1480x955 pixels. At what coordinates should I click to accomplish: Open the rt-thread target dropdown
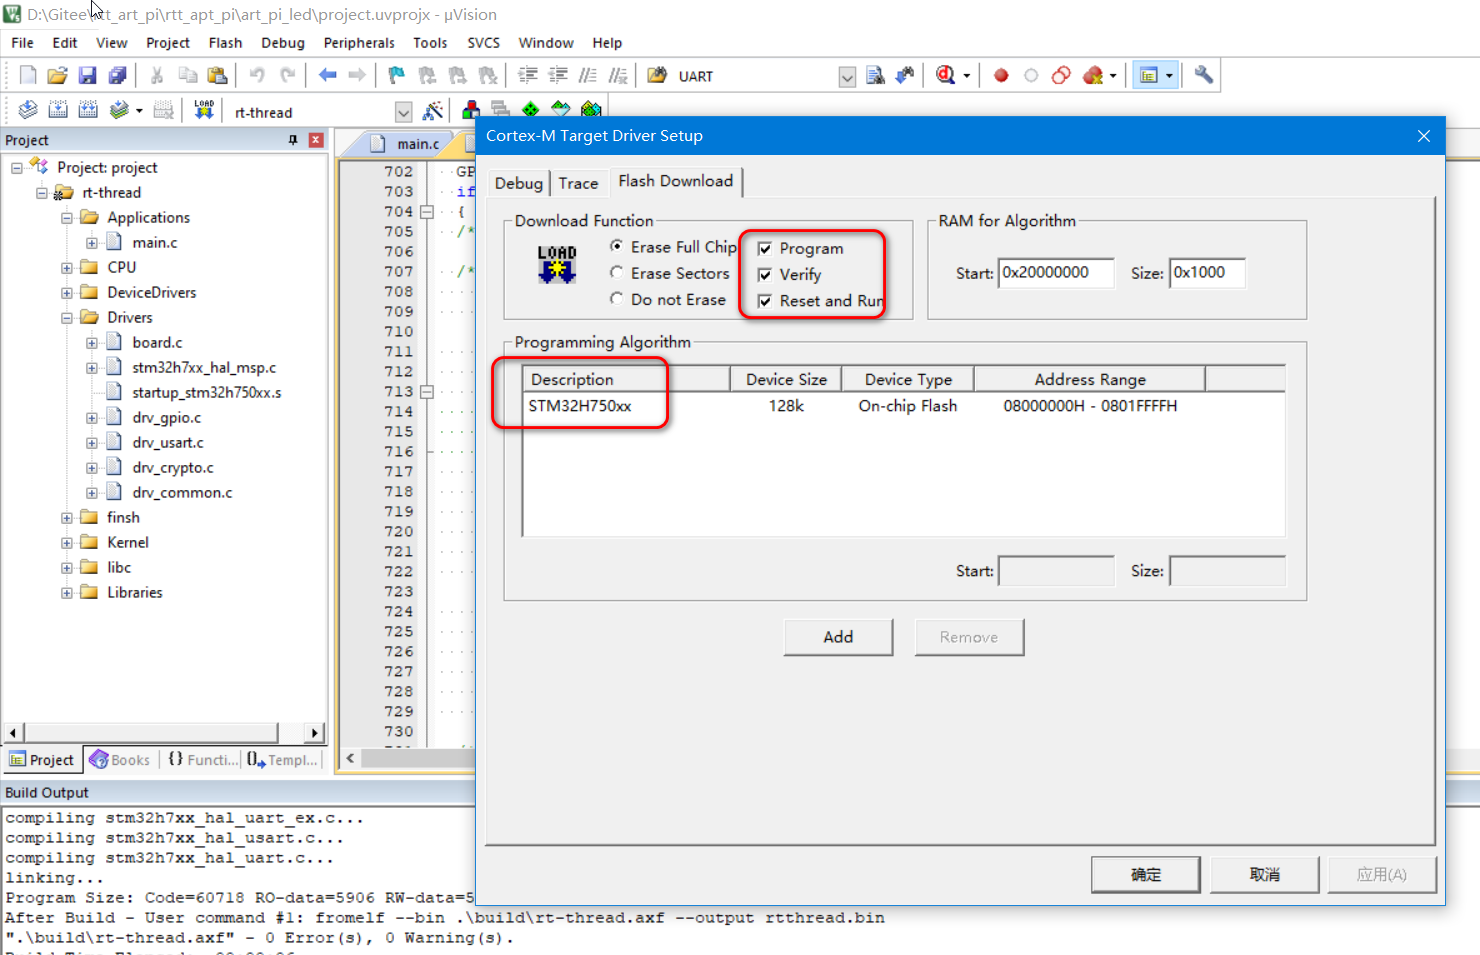click(x=403, y=112)
